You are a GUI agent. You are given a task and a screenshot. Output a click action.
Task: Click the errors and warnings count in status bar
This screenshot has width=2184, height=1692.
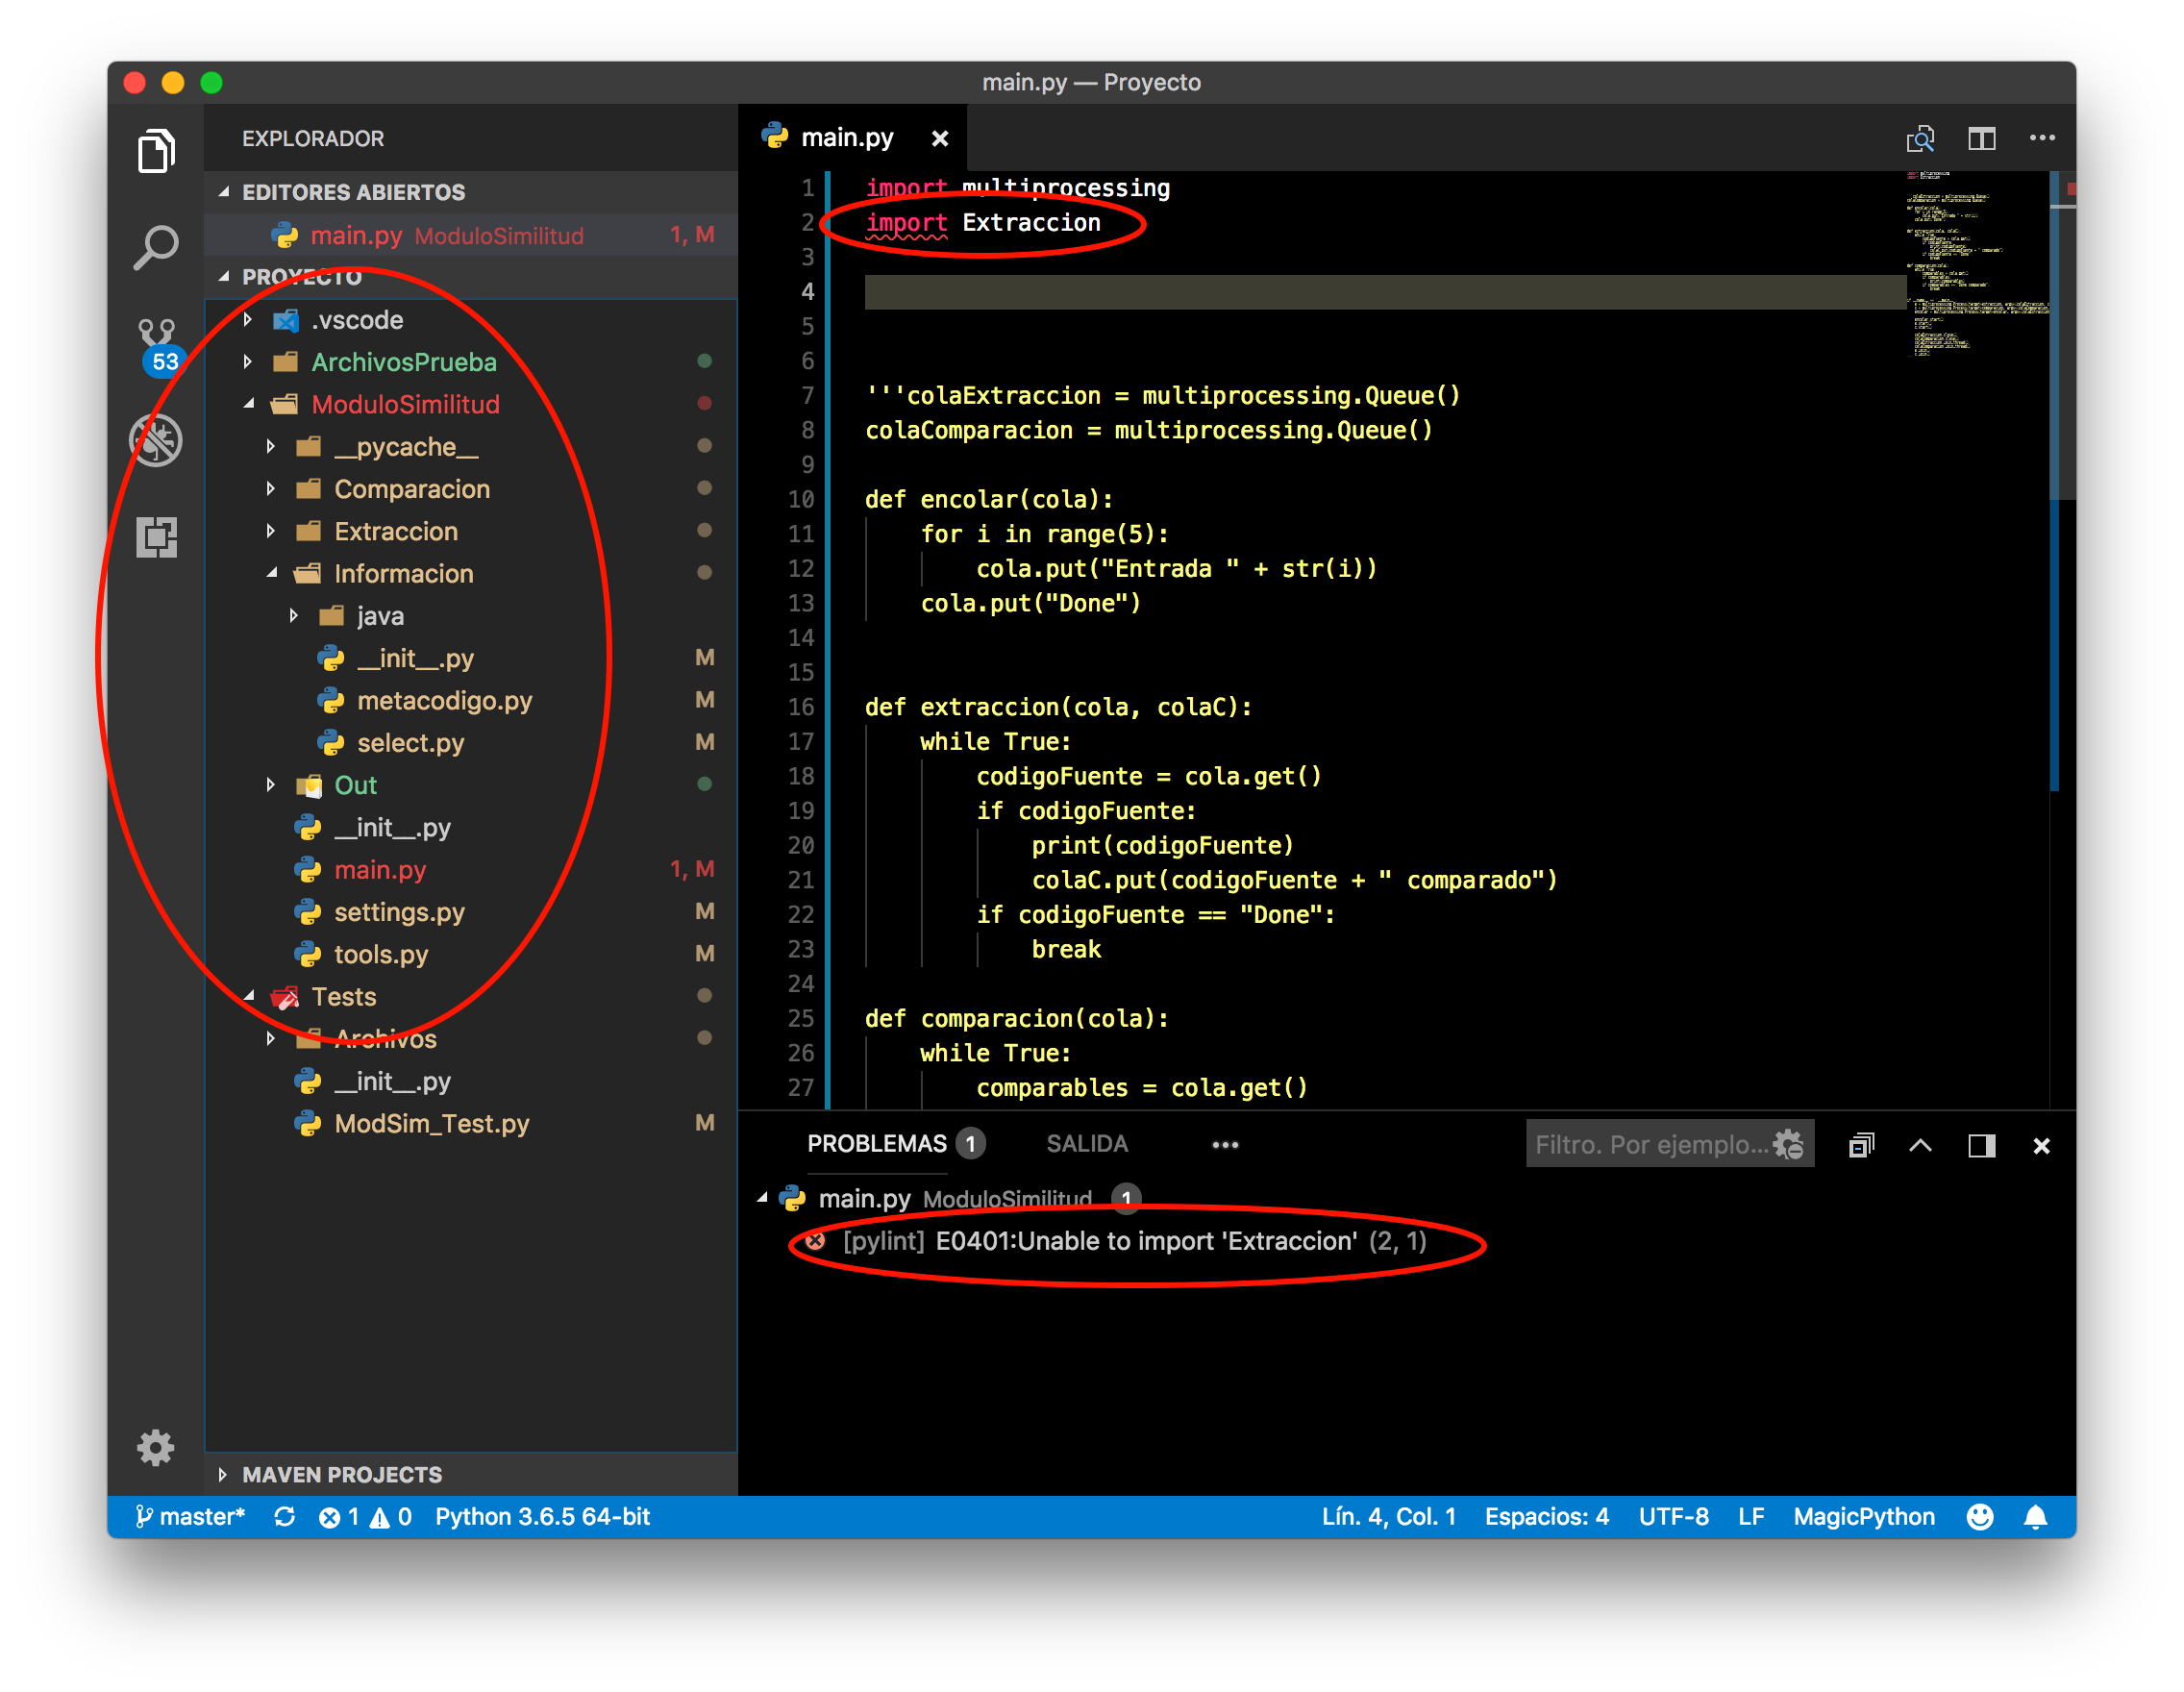(x=365, y=1517)
